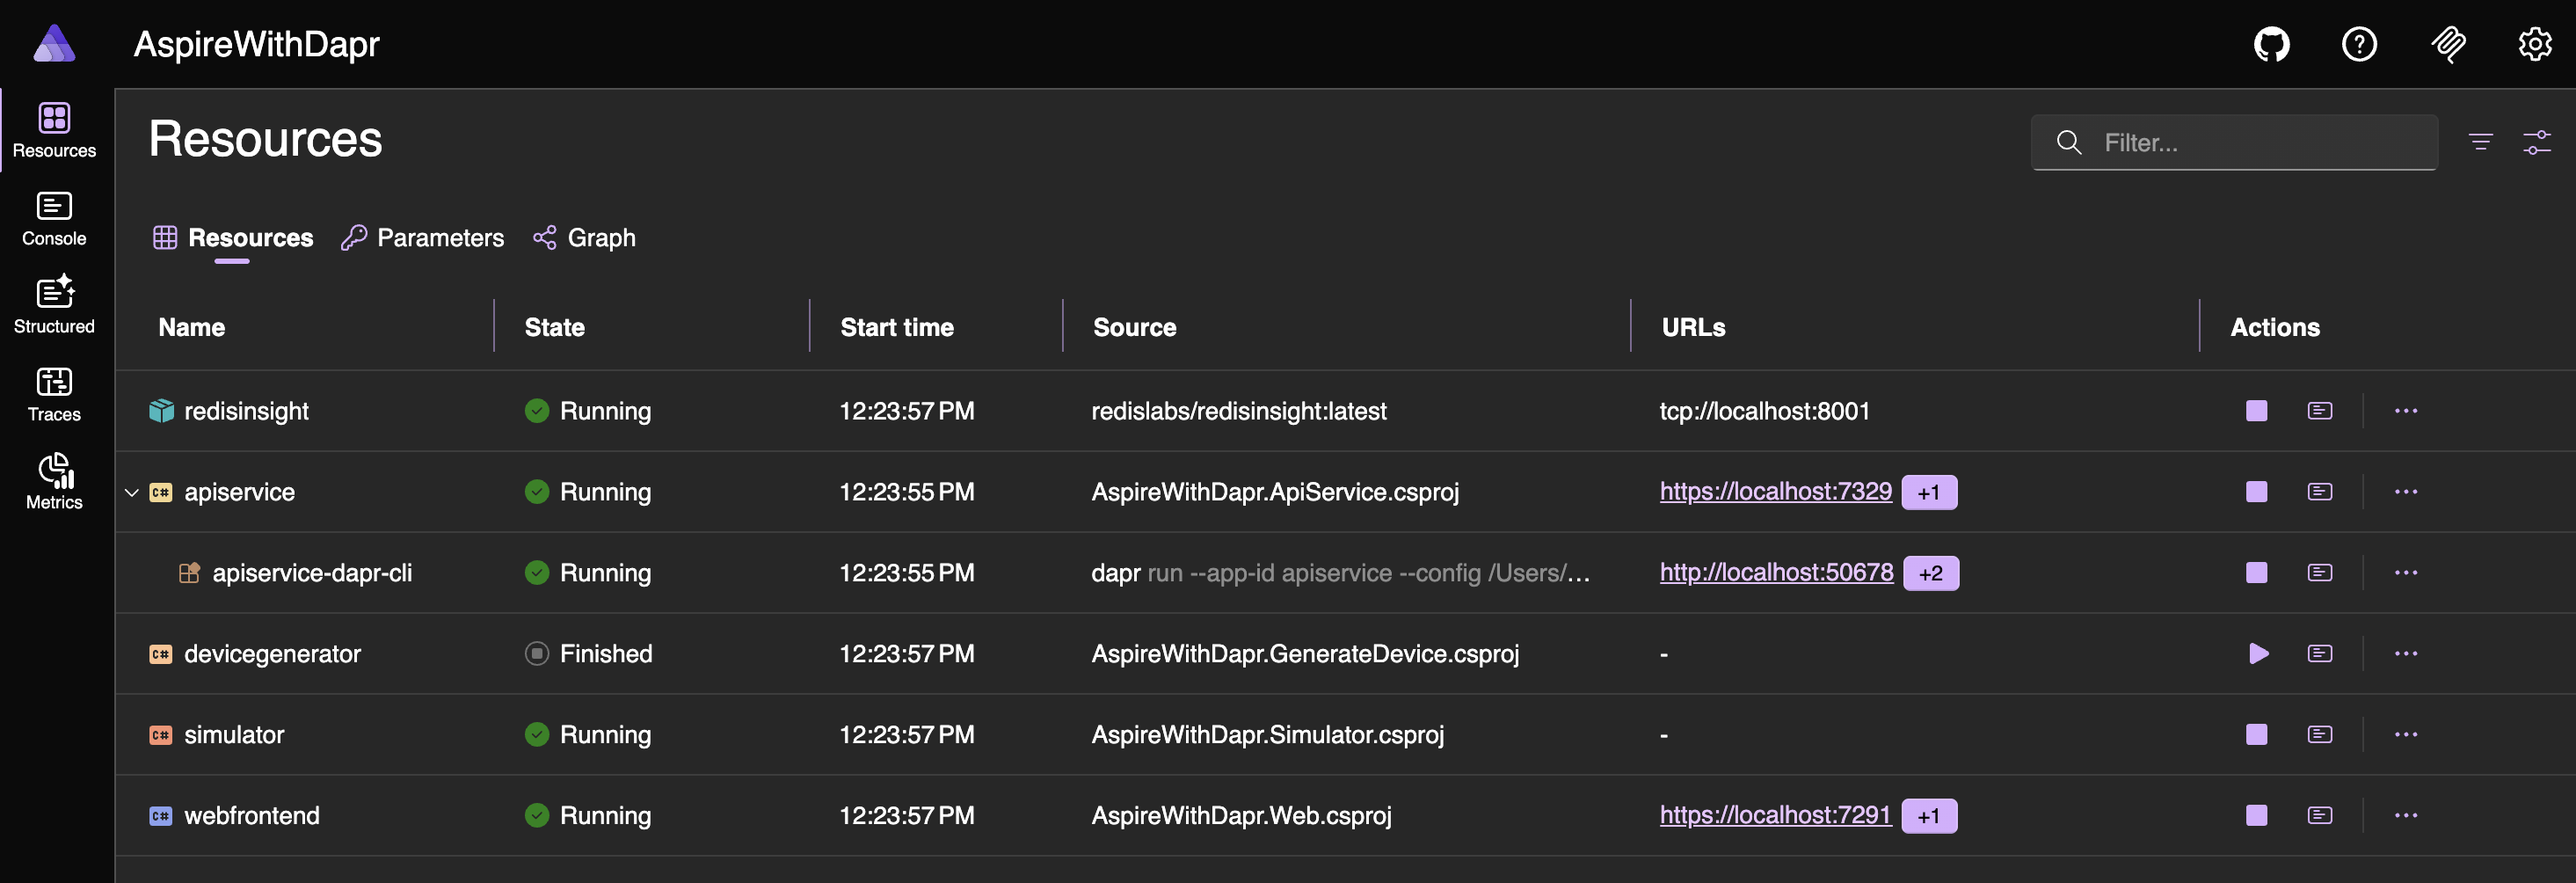Open the https://localhost:7329 link
The height and width of the screenshot is (883, 2576).
pyautogui.click(x=1775, y=491)
